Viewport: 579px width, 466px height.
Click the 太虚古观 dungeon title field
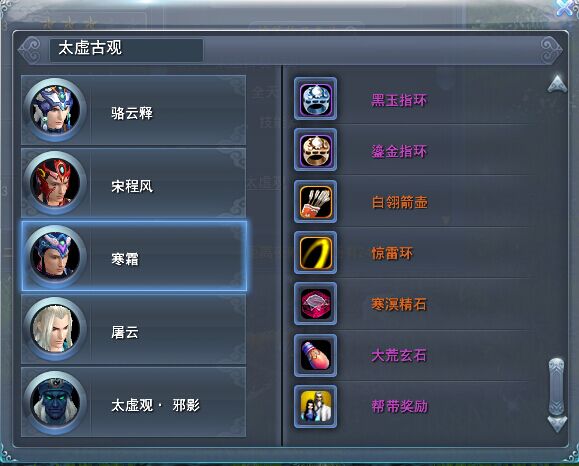coord(126,50)
